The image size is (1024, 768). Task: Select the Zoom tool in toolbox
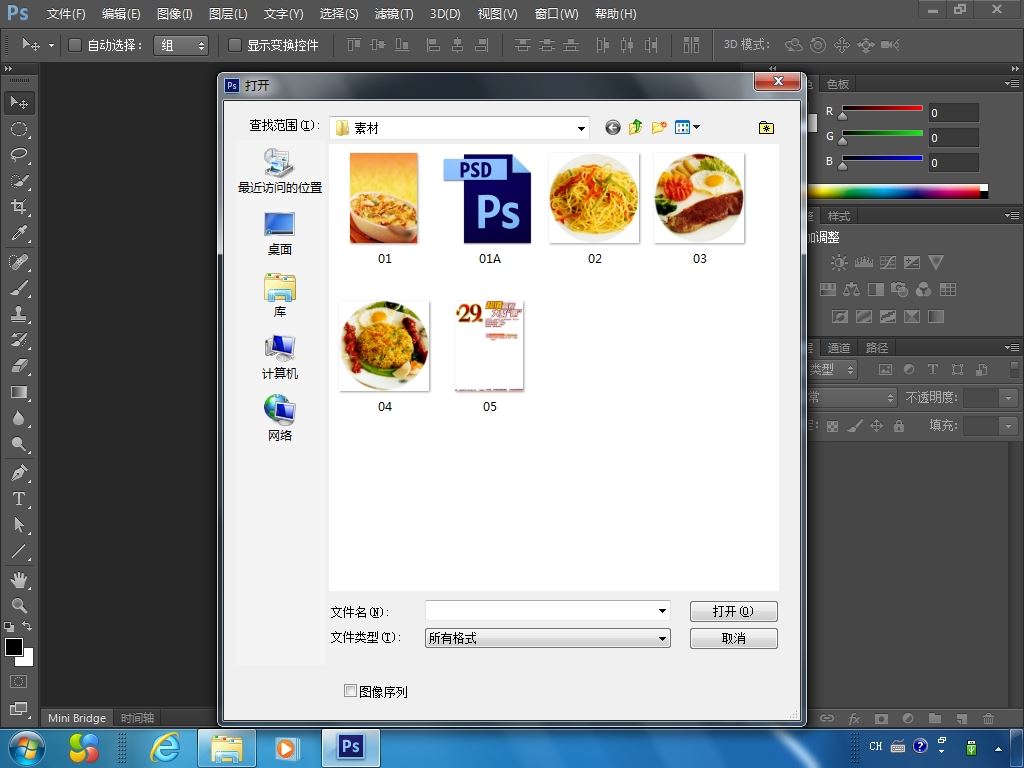[x=19, y=605]
